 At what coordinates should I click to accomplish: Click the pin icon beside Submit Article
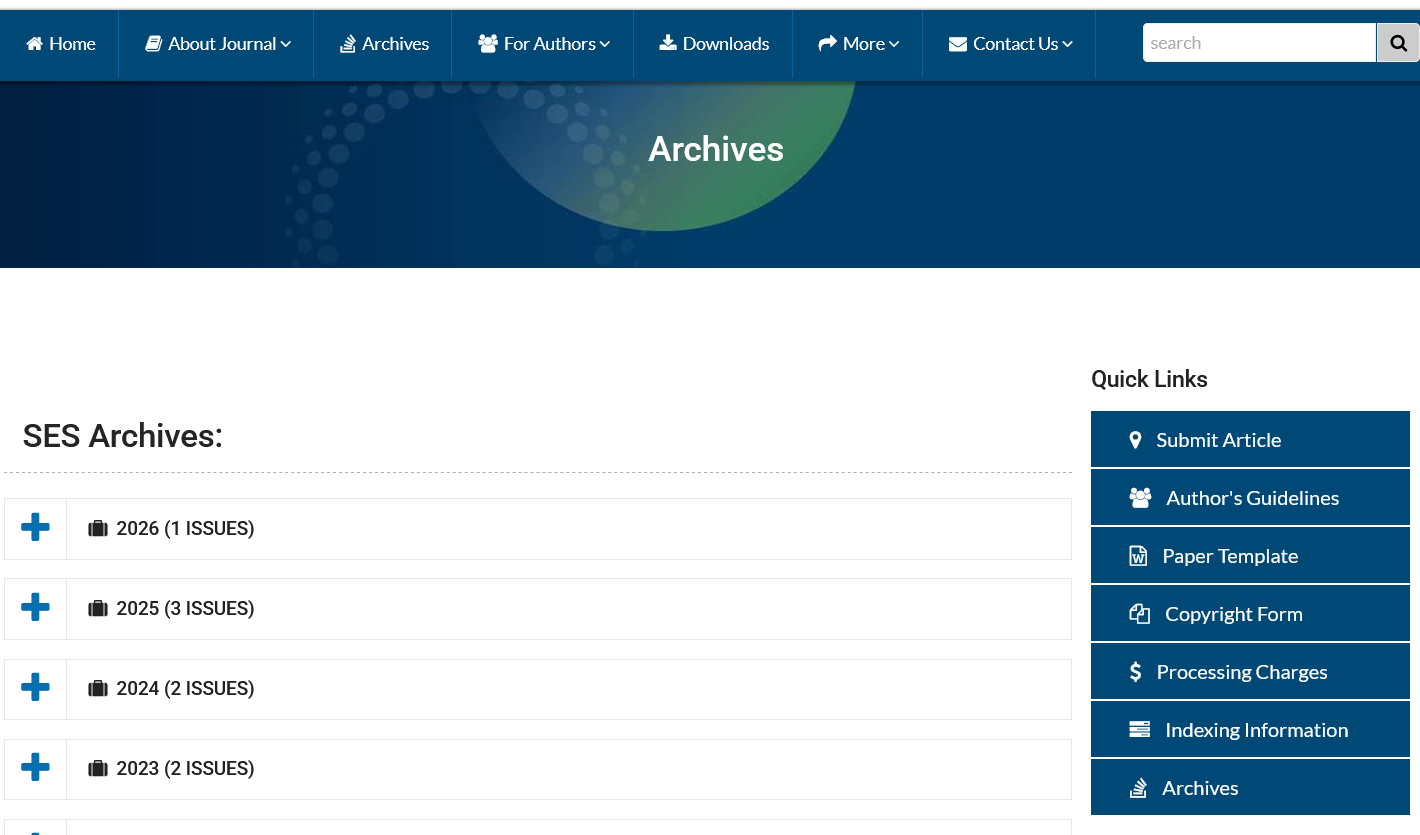1135,440
